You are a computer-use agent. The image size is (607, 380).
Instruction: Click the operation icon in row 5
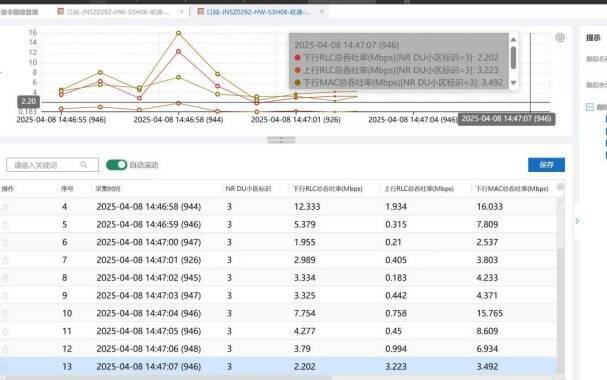(5, 225)
